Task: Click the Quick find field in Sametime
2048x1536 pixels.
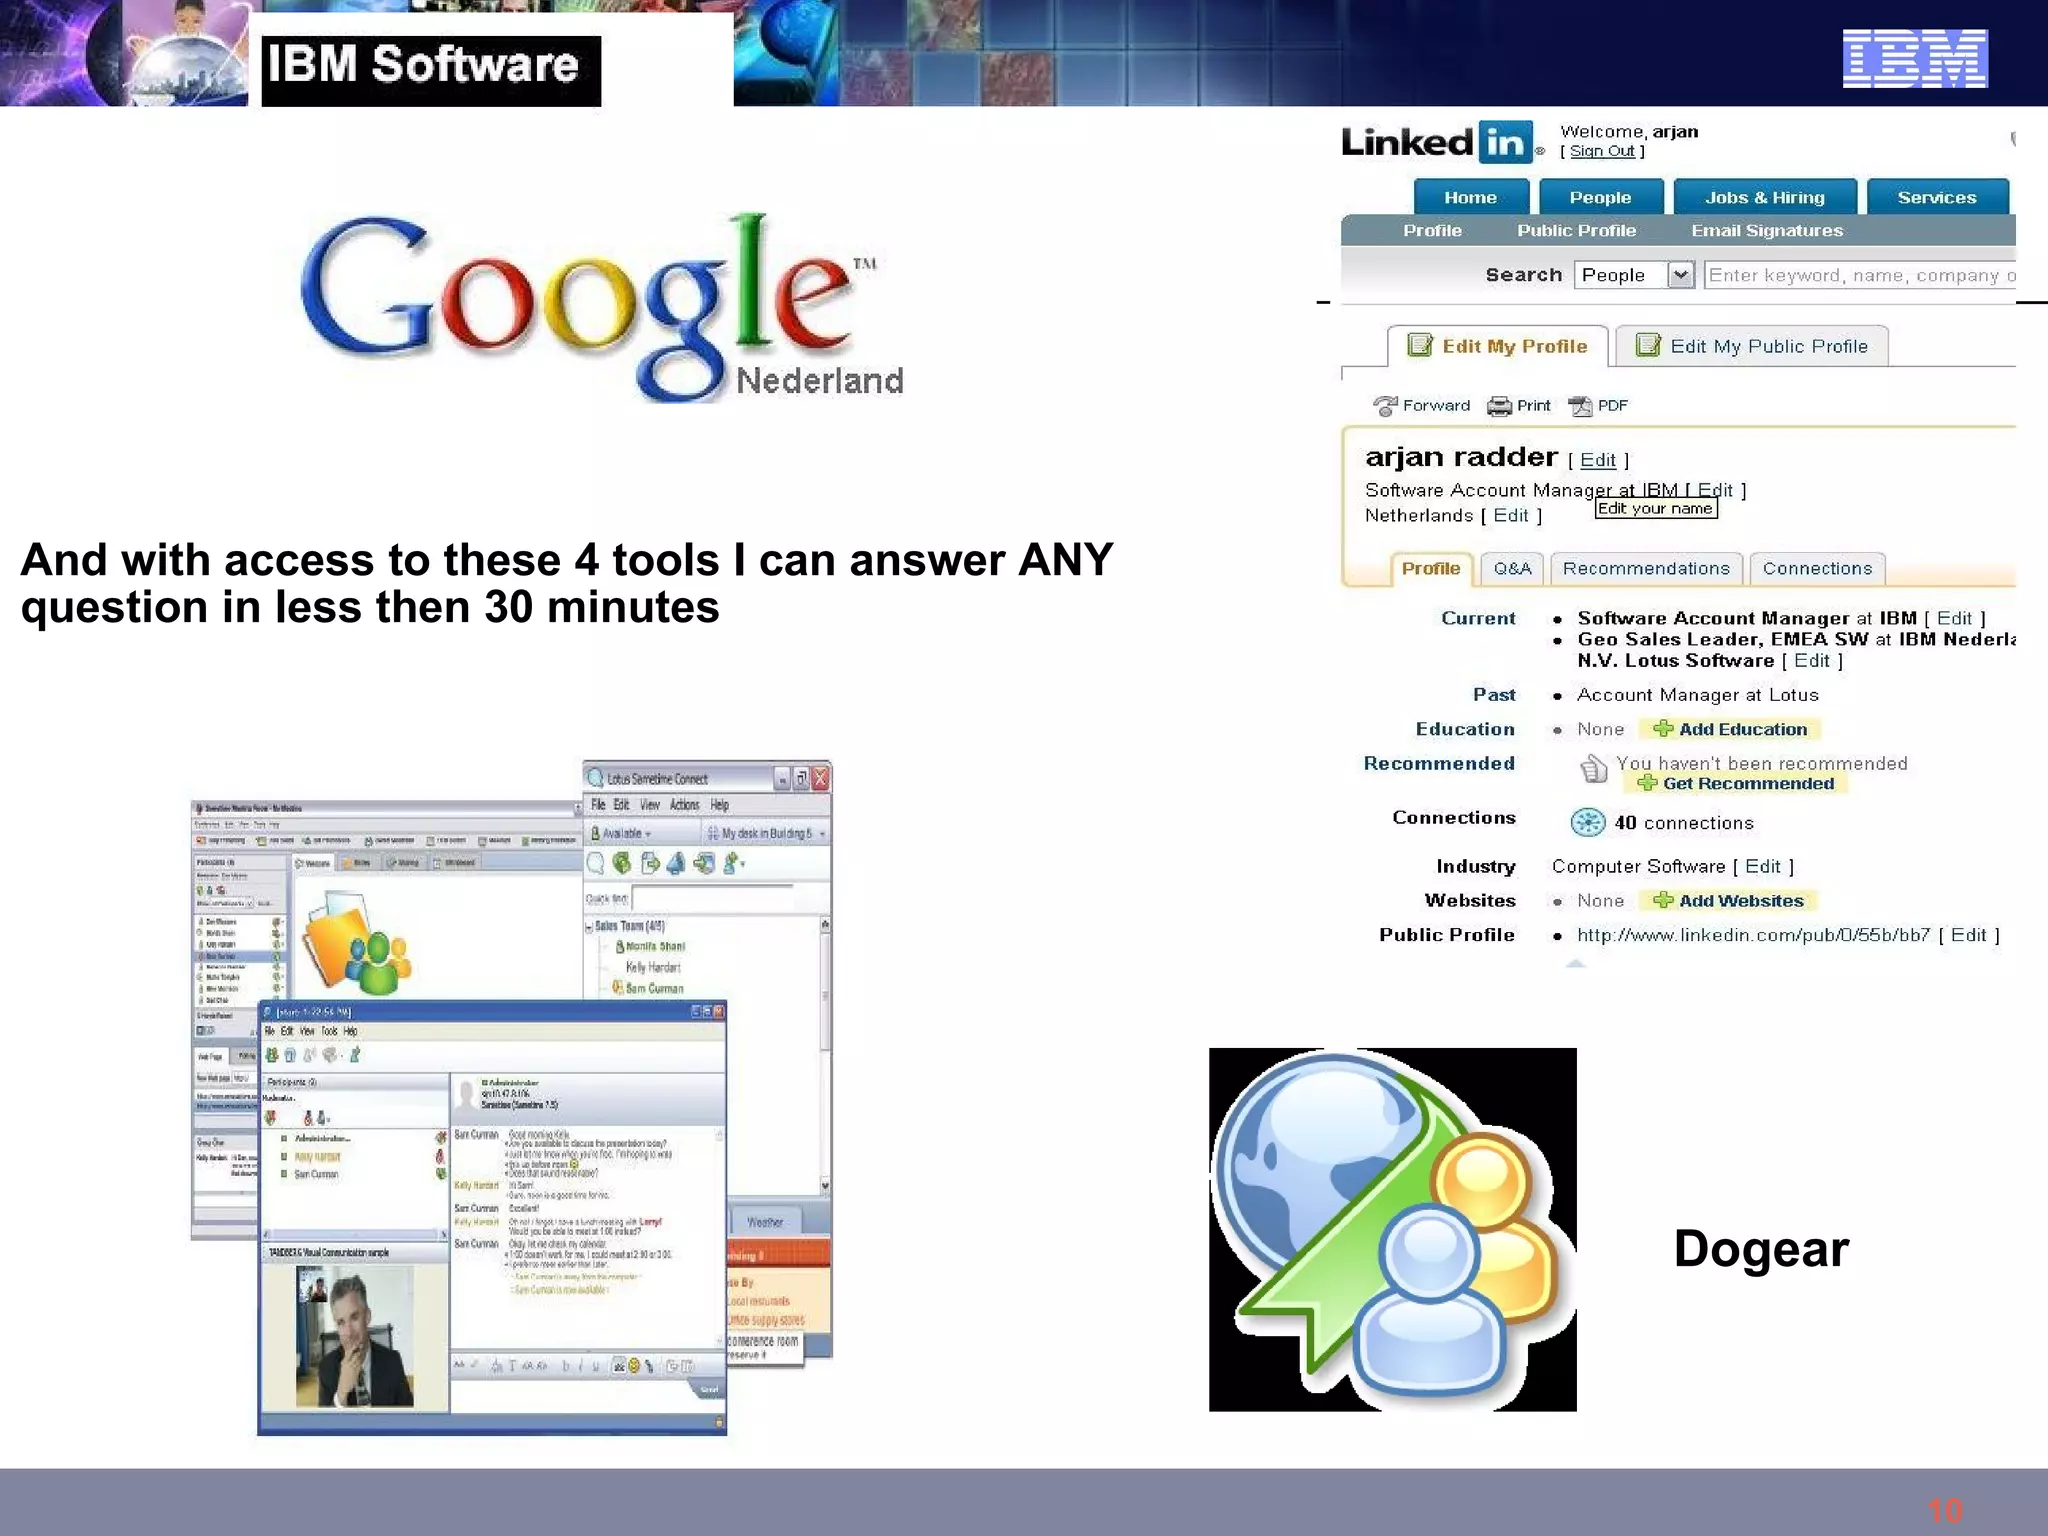Action: [x=712, y=898]
